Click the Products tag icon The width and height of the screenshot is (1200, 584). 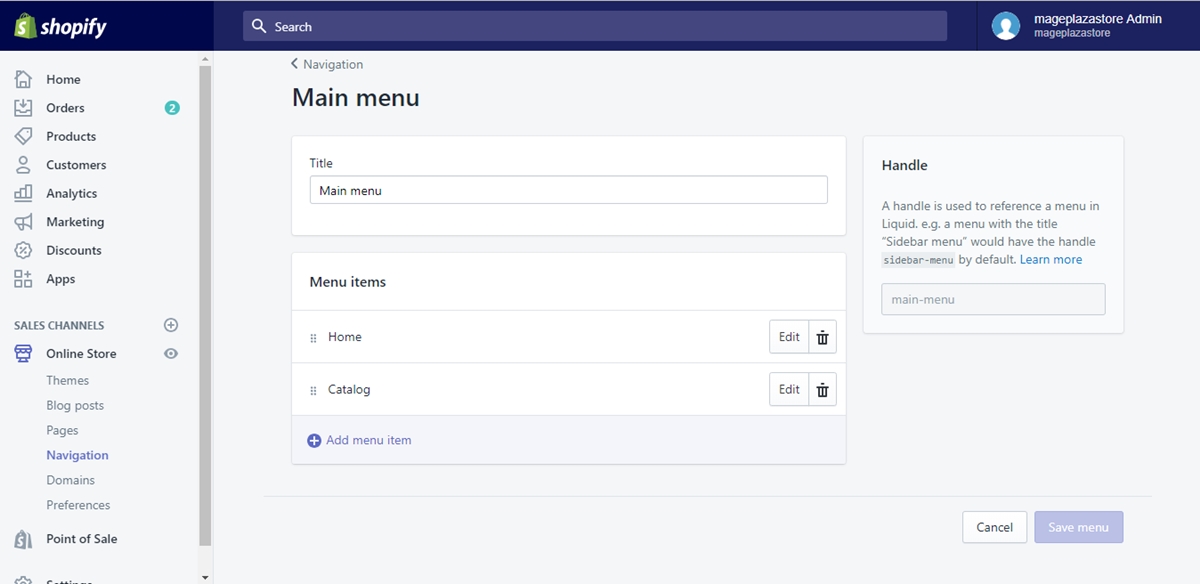point(23,136)
